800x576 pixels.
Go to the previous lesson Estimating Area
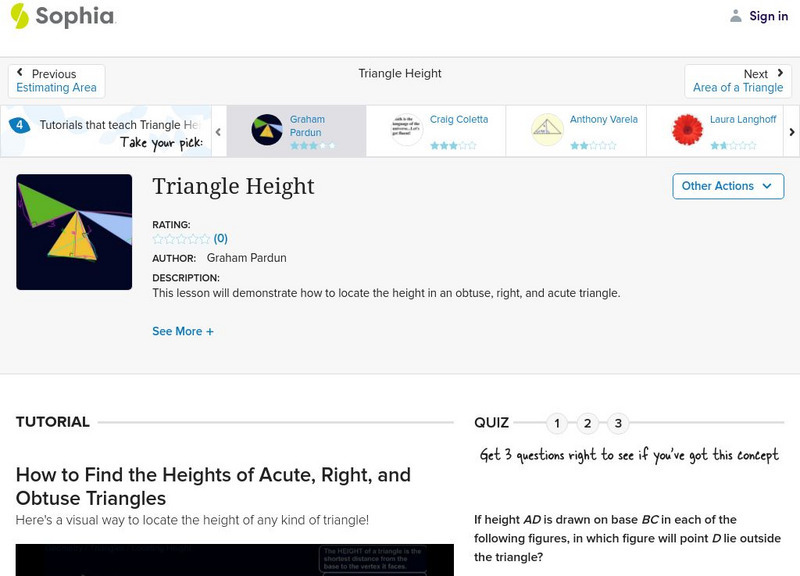(55, 79)
